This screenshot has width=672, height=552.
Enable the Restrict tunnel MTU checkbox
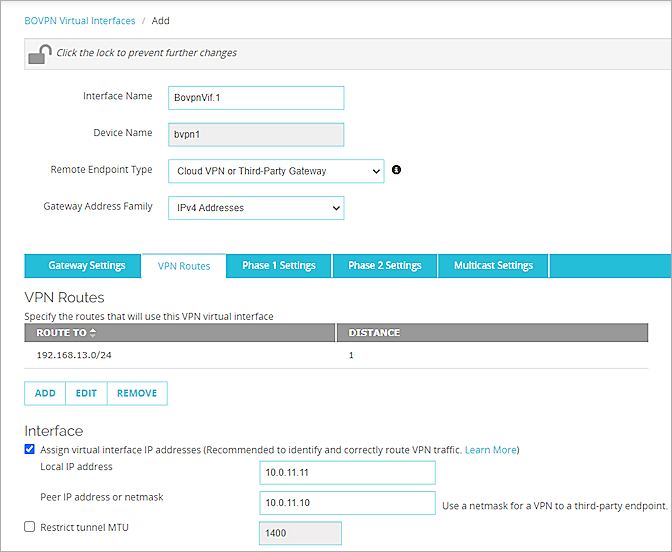click(29, 527)
